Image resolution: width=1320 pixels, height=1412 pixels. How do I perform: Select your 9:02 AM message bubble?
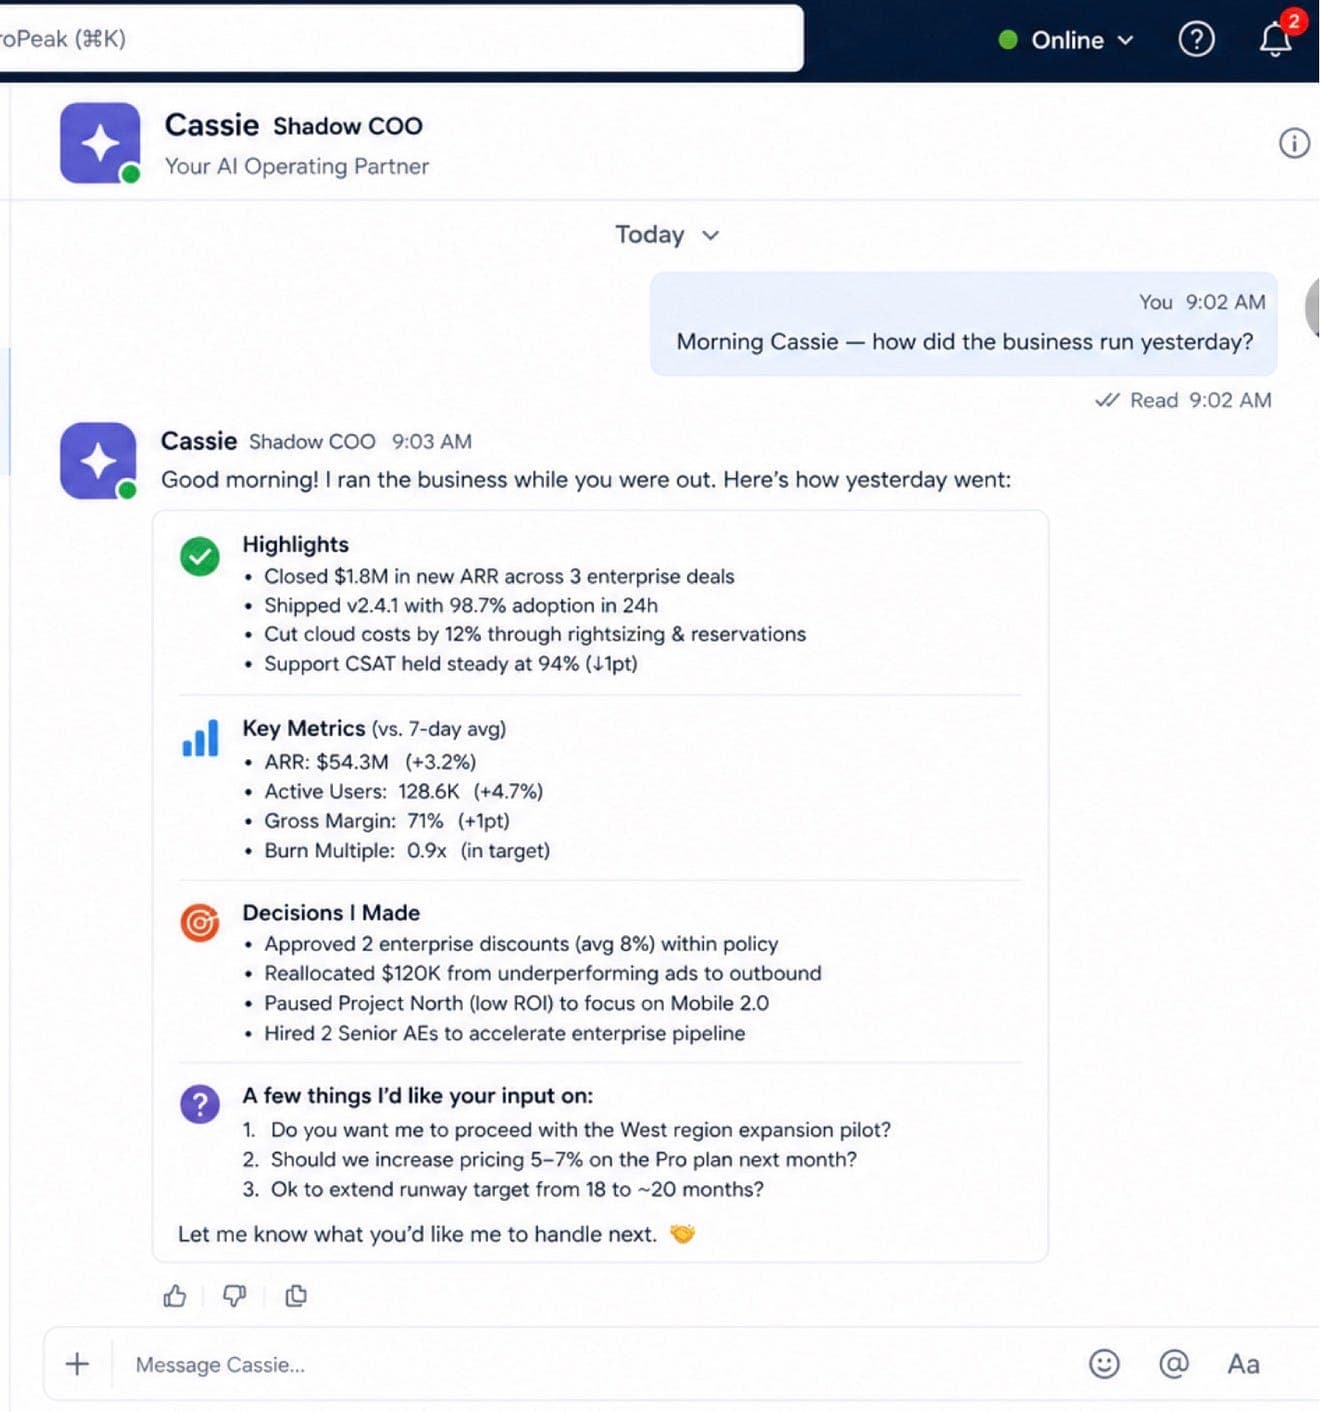964,324
